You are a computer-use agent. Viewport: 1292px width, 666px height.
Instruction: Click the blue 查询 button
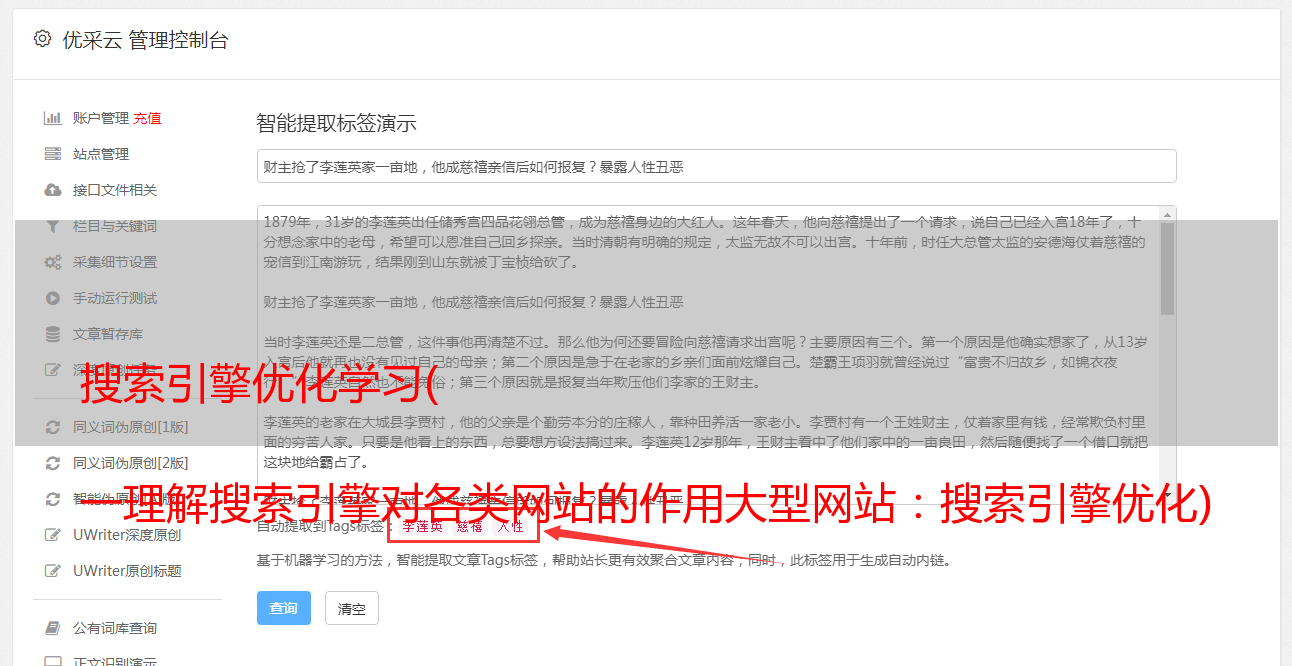[284, 608]
